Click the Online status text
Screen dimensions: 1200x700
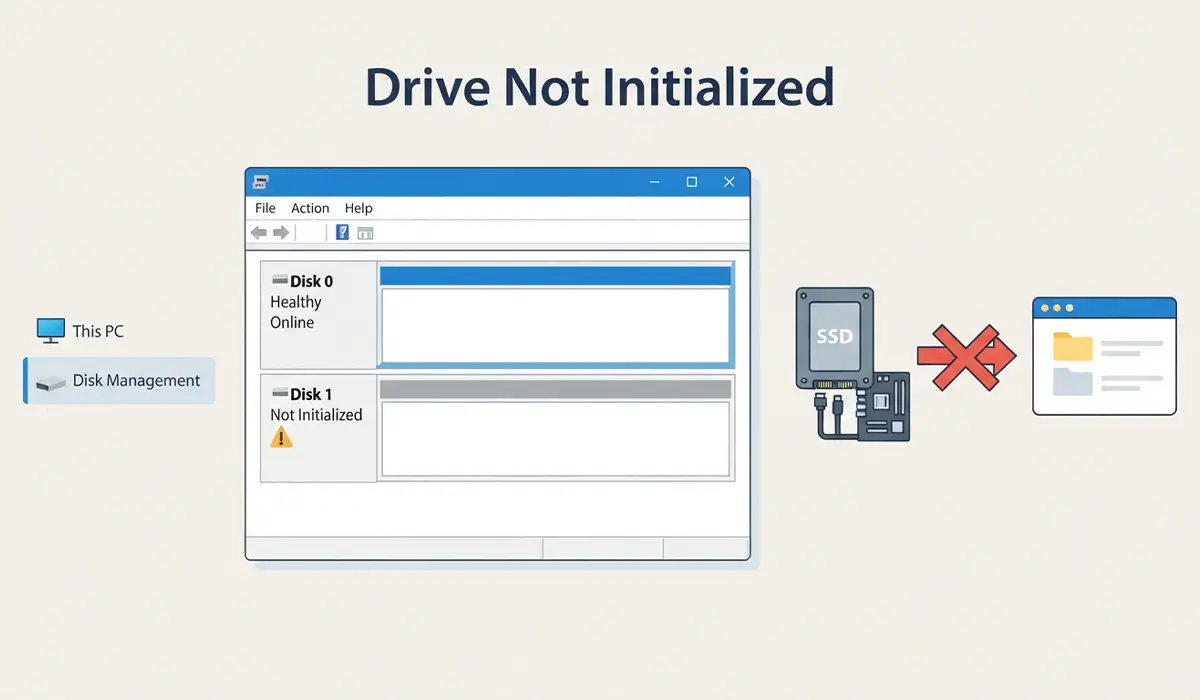292,322
